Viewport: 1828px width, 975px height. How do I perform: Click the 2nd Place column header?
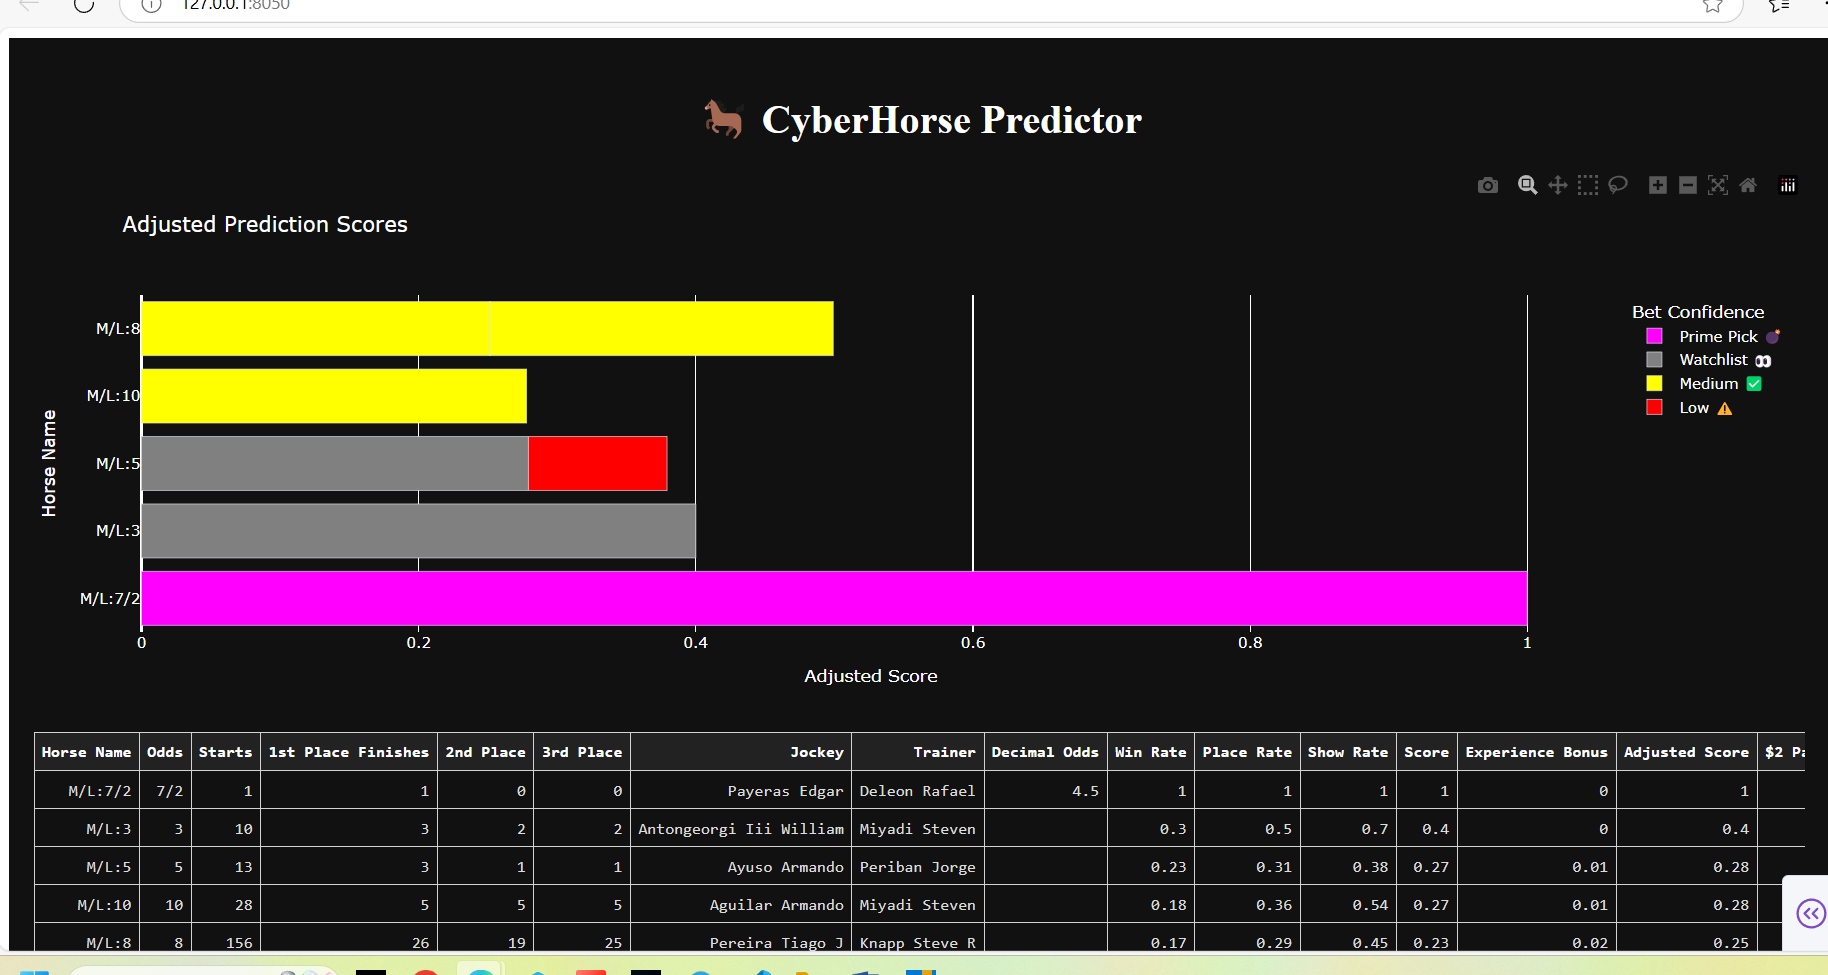point(486,752)
